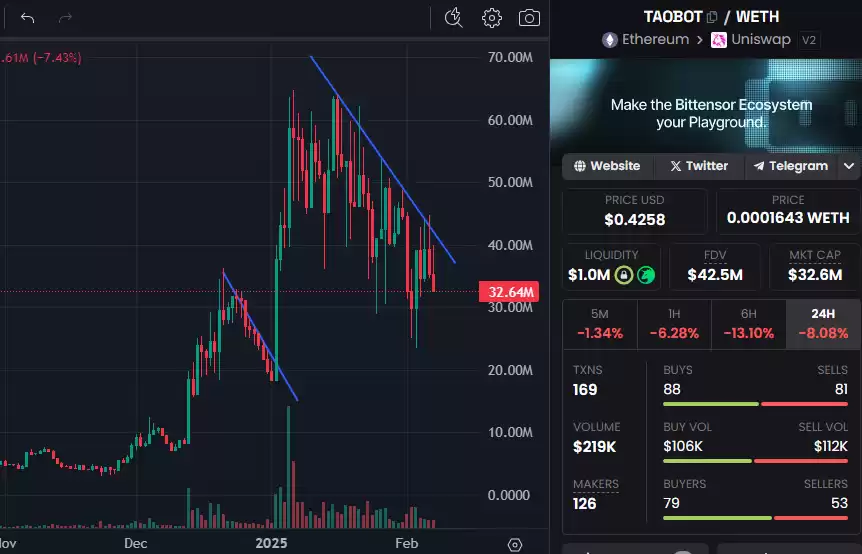Click the SELL VOL $112K value
Image resolution: width=862 pixels, height=554 pixels.
click(831, 446)
